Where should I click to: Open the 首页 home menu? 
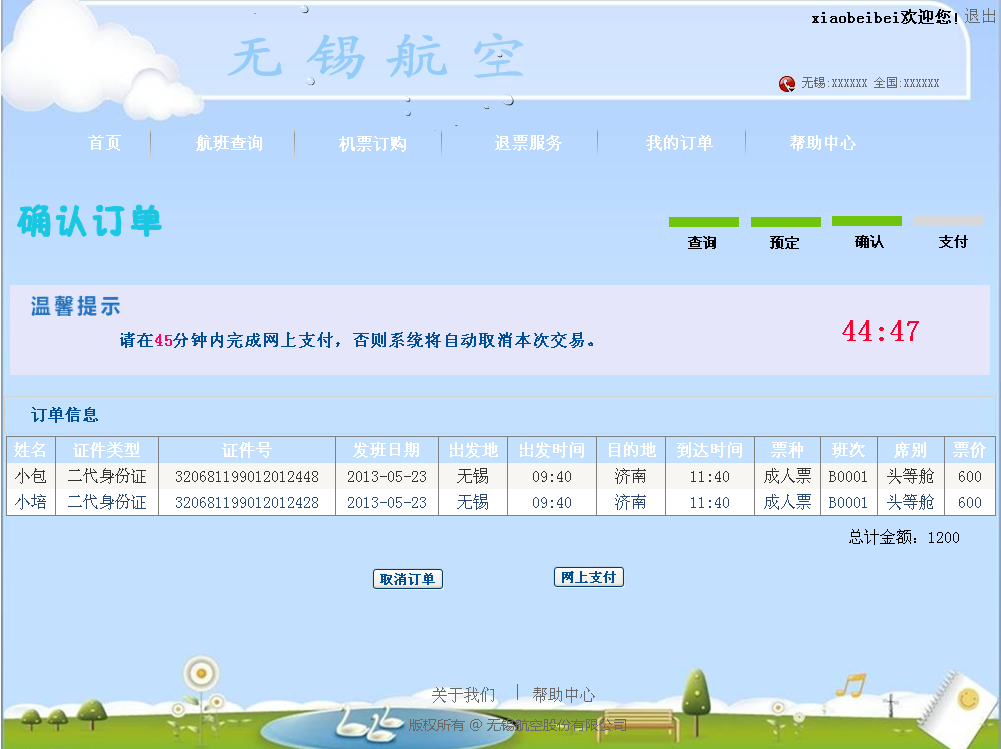(x=105, y=143)
